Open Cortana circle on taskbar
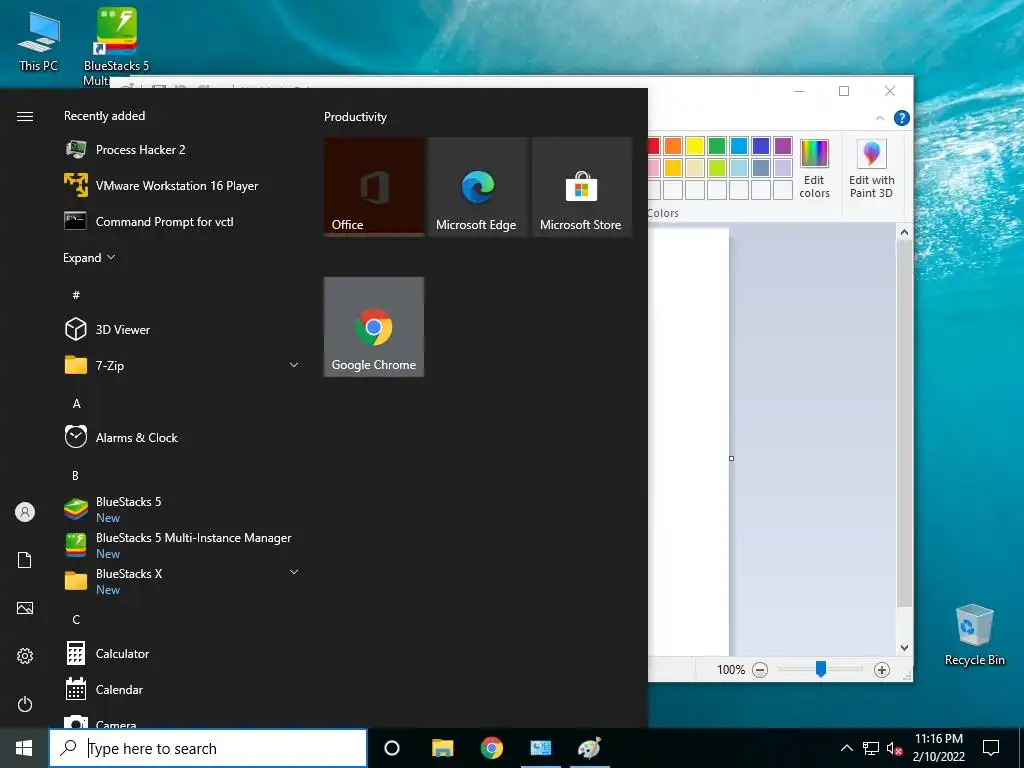Image resolution: width=1024 pixels, height=768 pixels. point(392,748)
